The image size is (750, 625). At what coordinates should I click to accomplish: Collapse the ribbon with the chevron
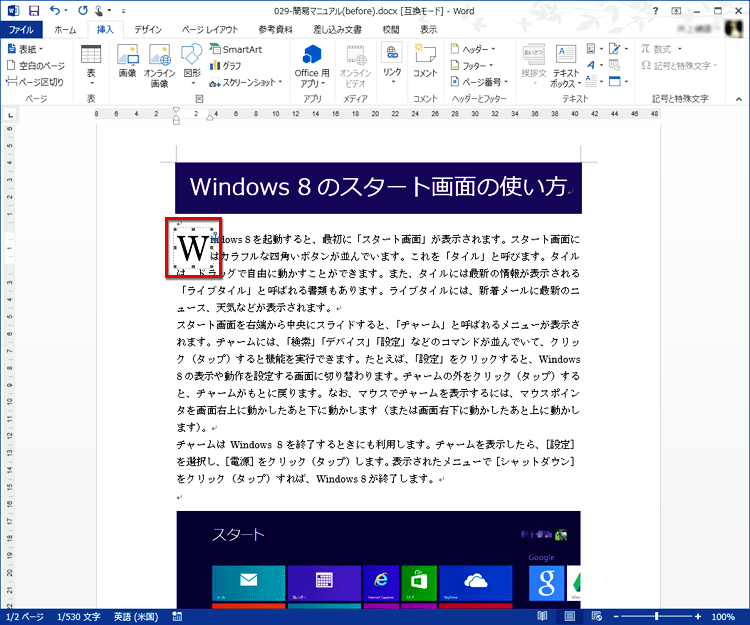(739, 99)
